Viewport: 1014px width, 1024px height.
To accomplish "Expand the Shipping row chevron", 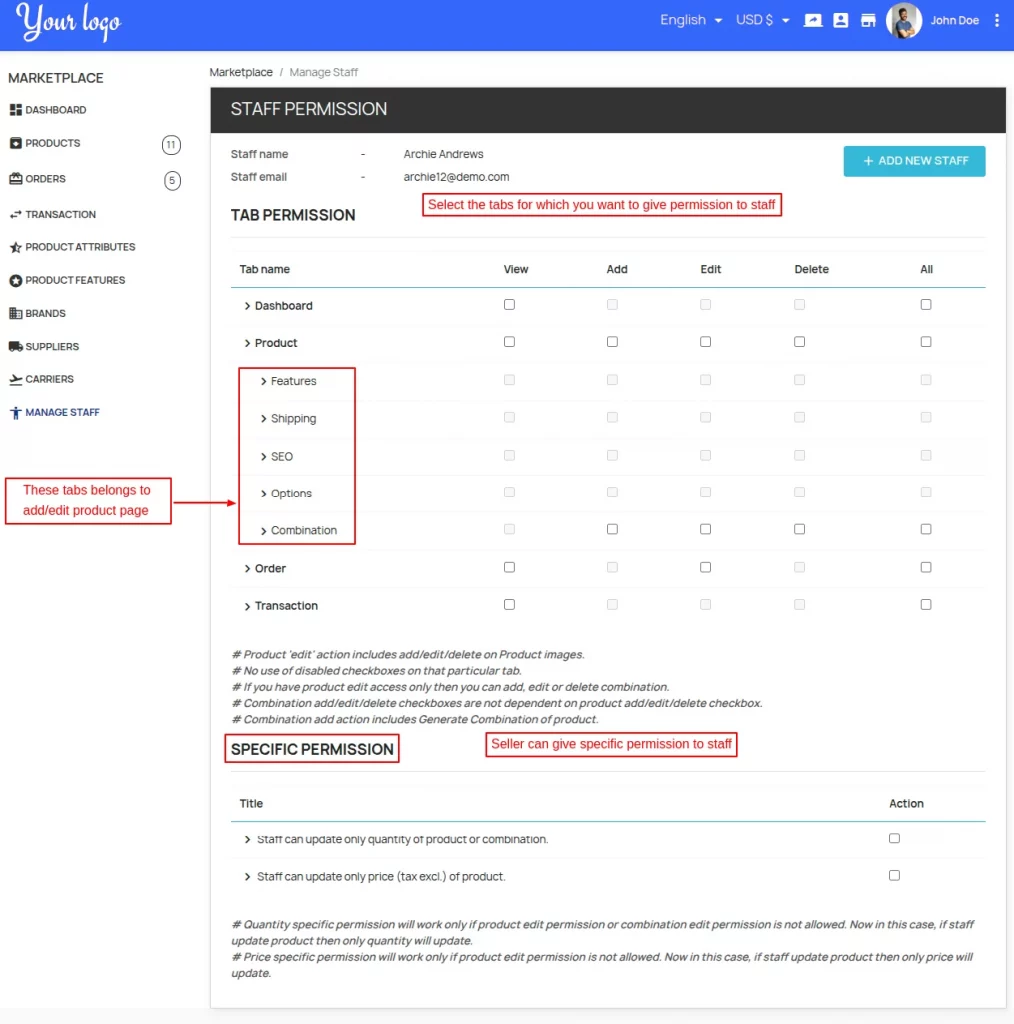I will (263, 419).
